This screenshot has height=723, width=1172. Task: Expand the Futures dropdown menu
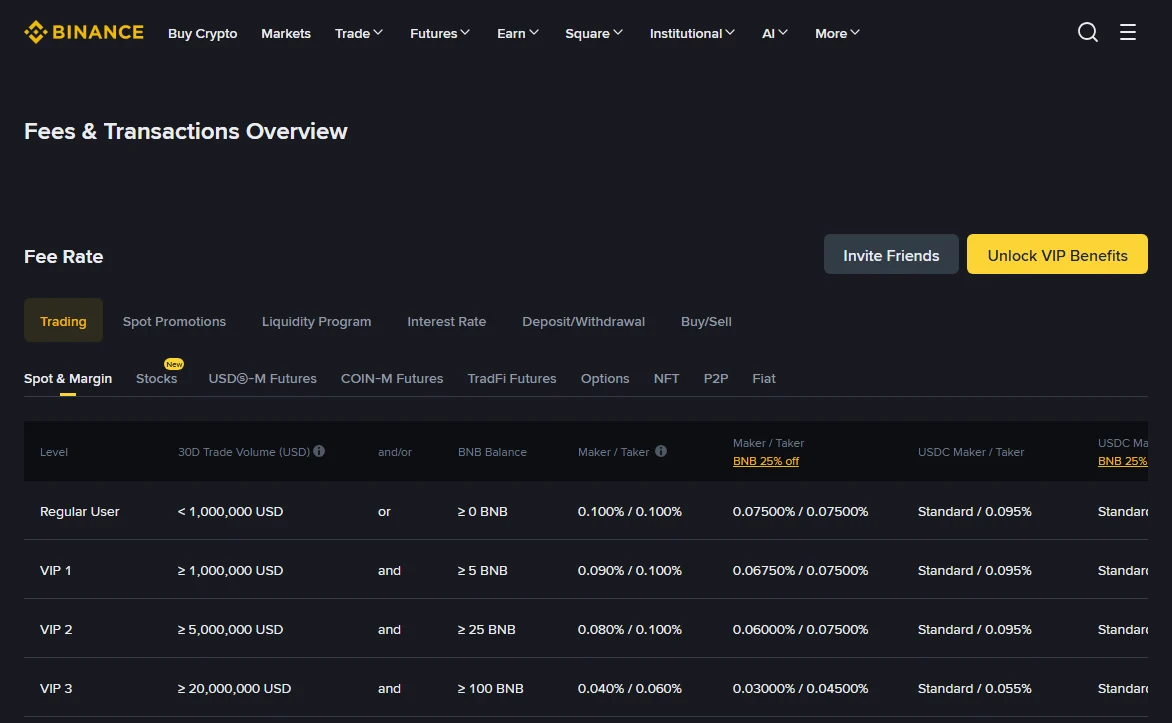pyautogui.click(x=440, y=33)
